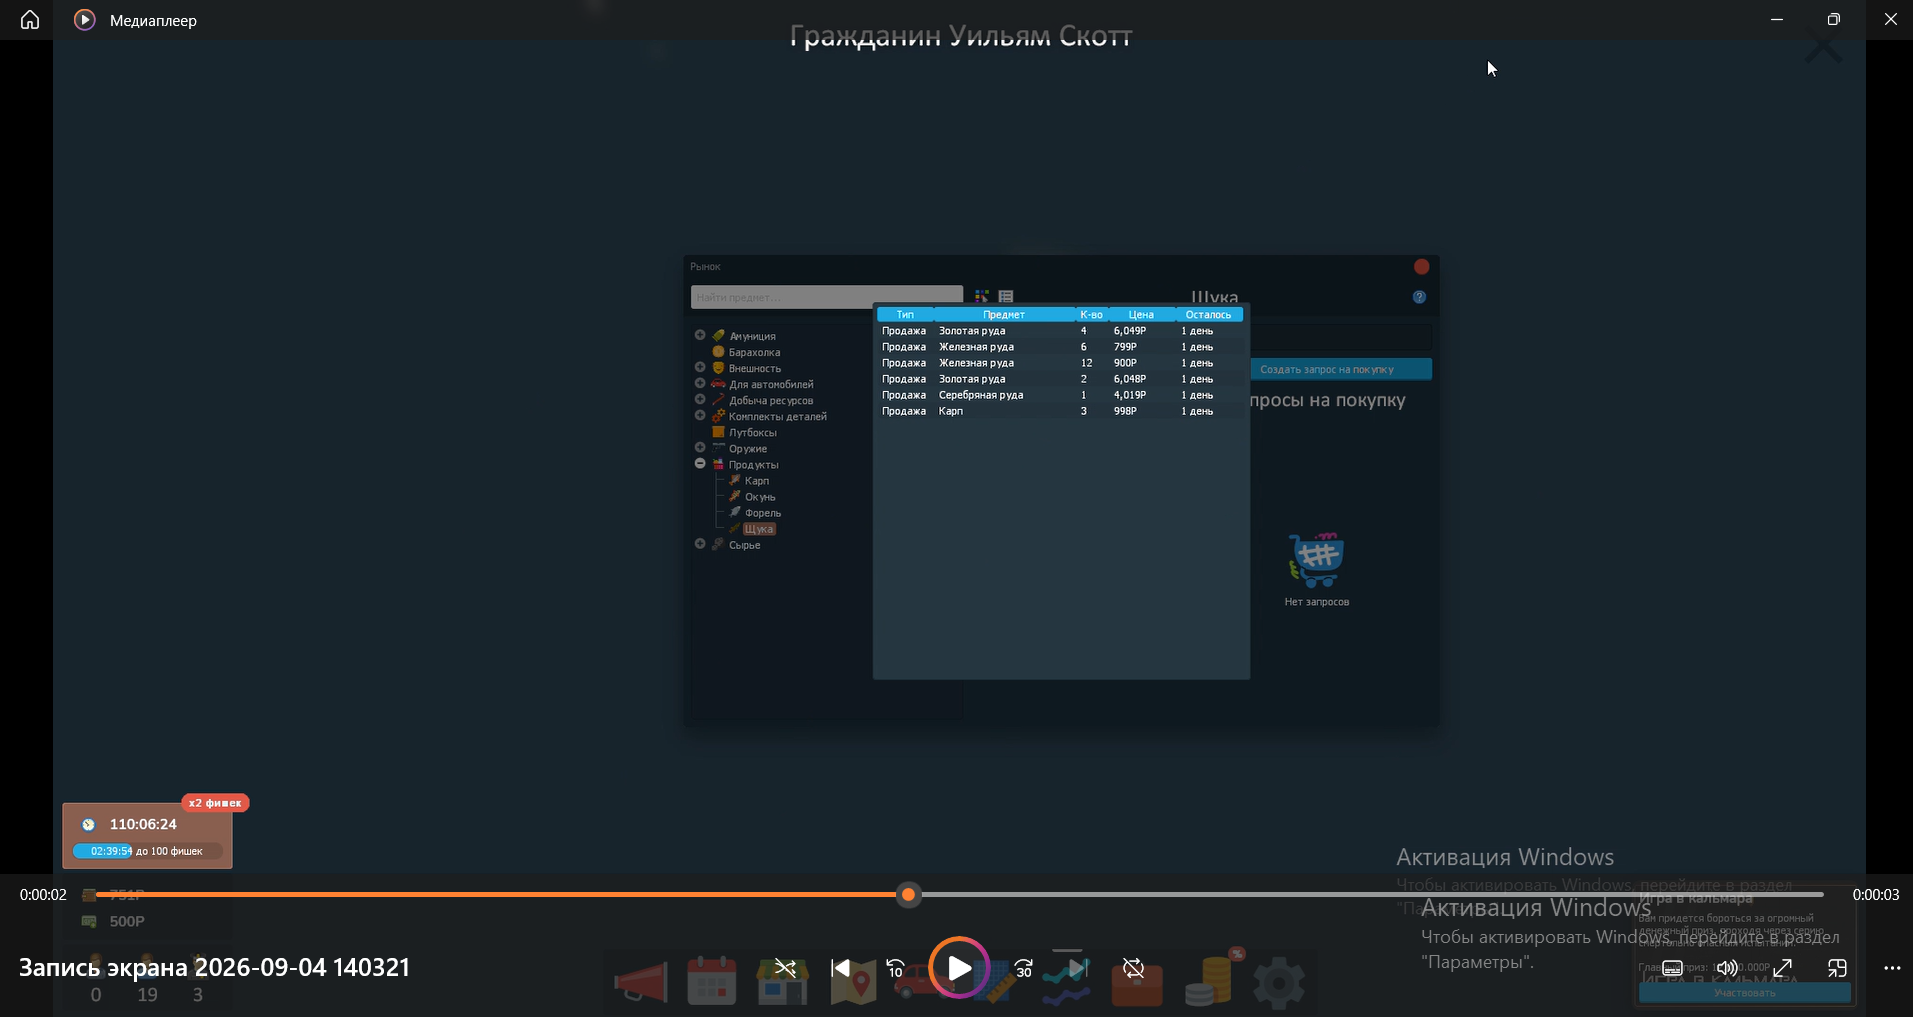Expand the Сырье category
Image resolution: width=1913 pixels, height=1017 pixels.
click(x=700, y=544)
